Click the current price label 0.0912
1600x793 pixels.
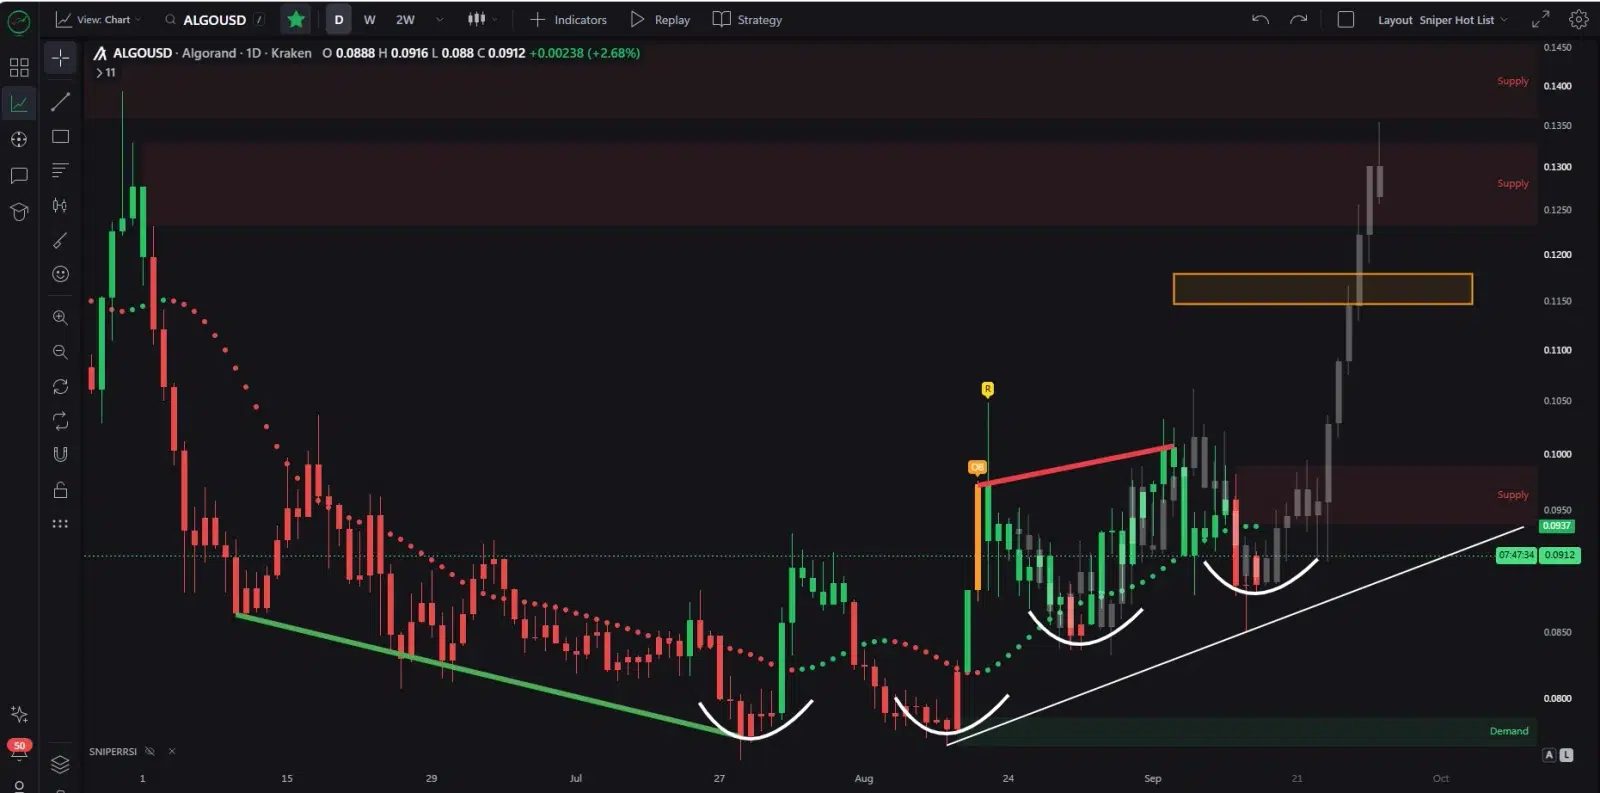tap(1559, 555)
